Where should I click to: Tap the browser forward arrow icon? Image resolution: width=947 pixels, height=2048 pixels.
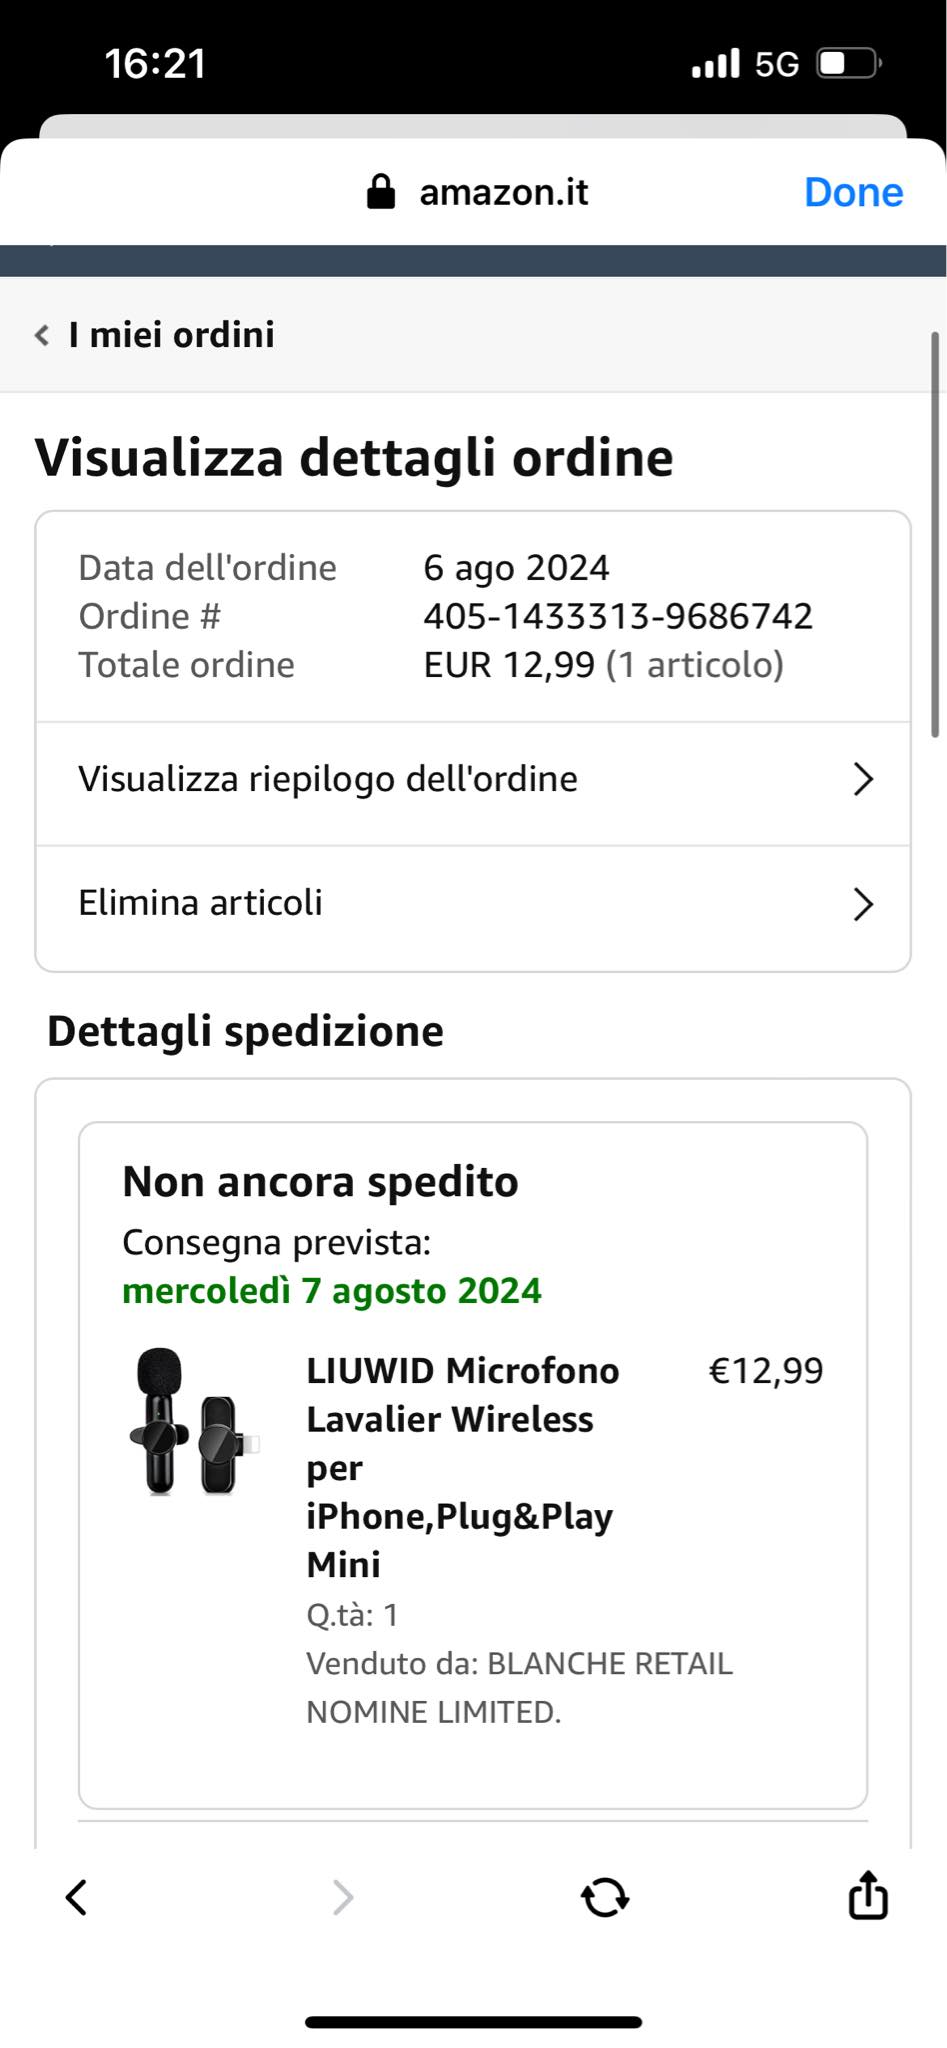(342, 1897)
